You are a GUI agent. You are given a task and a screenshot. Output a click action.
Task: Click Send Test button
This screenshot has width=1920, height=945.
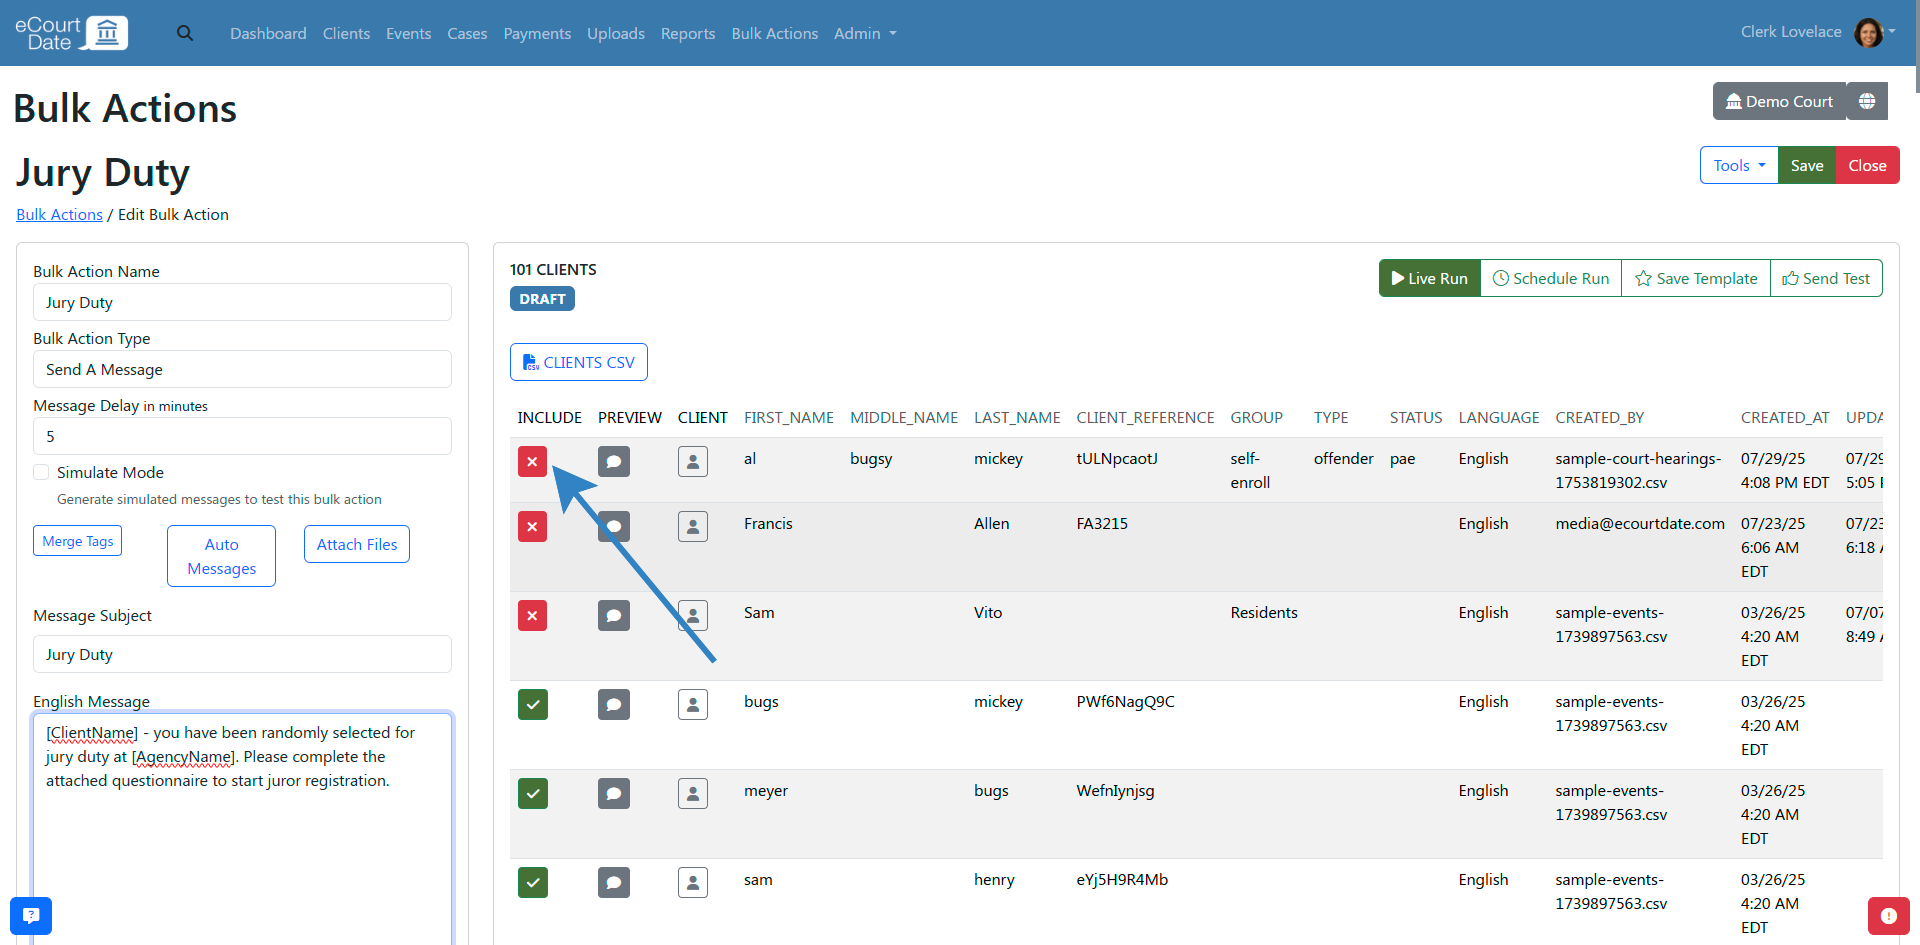[x=1826, y=278]
